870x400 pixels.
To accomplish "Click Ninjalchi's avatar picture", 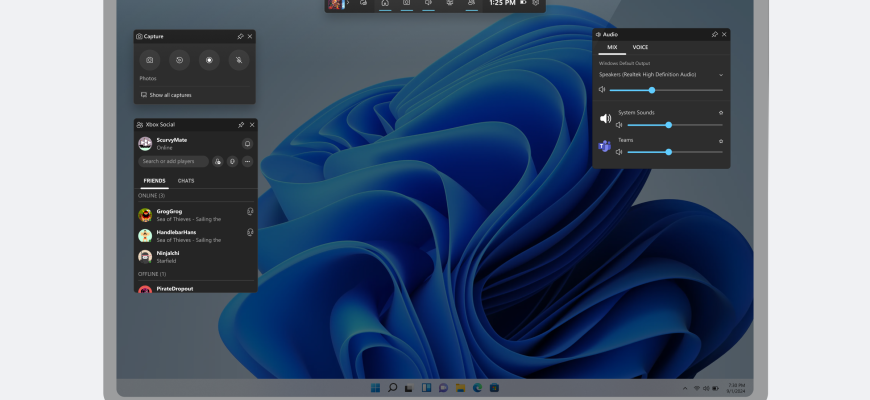I will click(145, 256).
